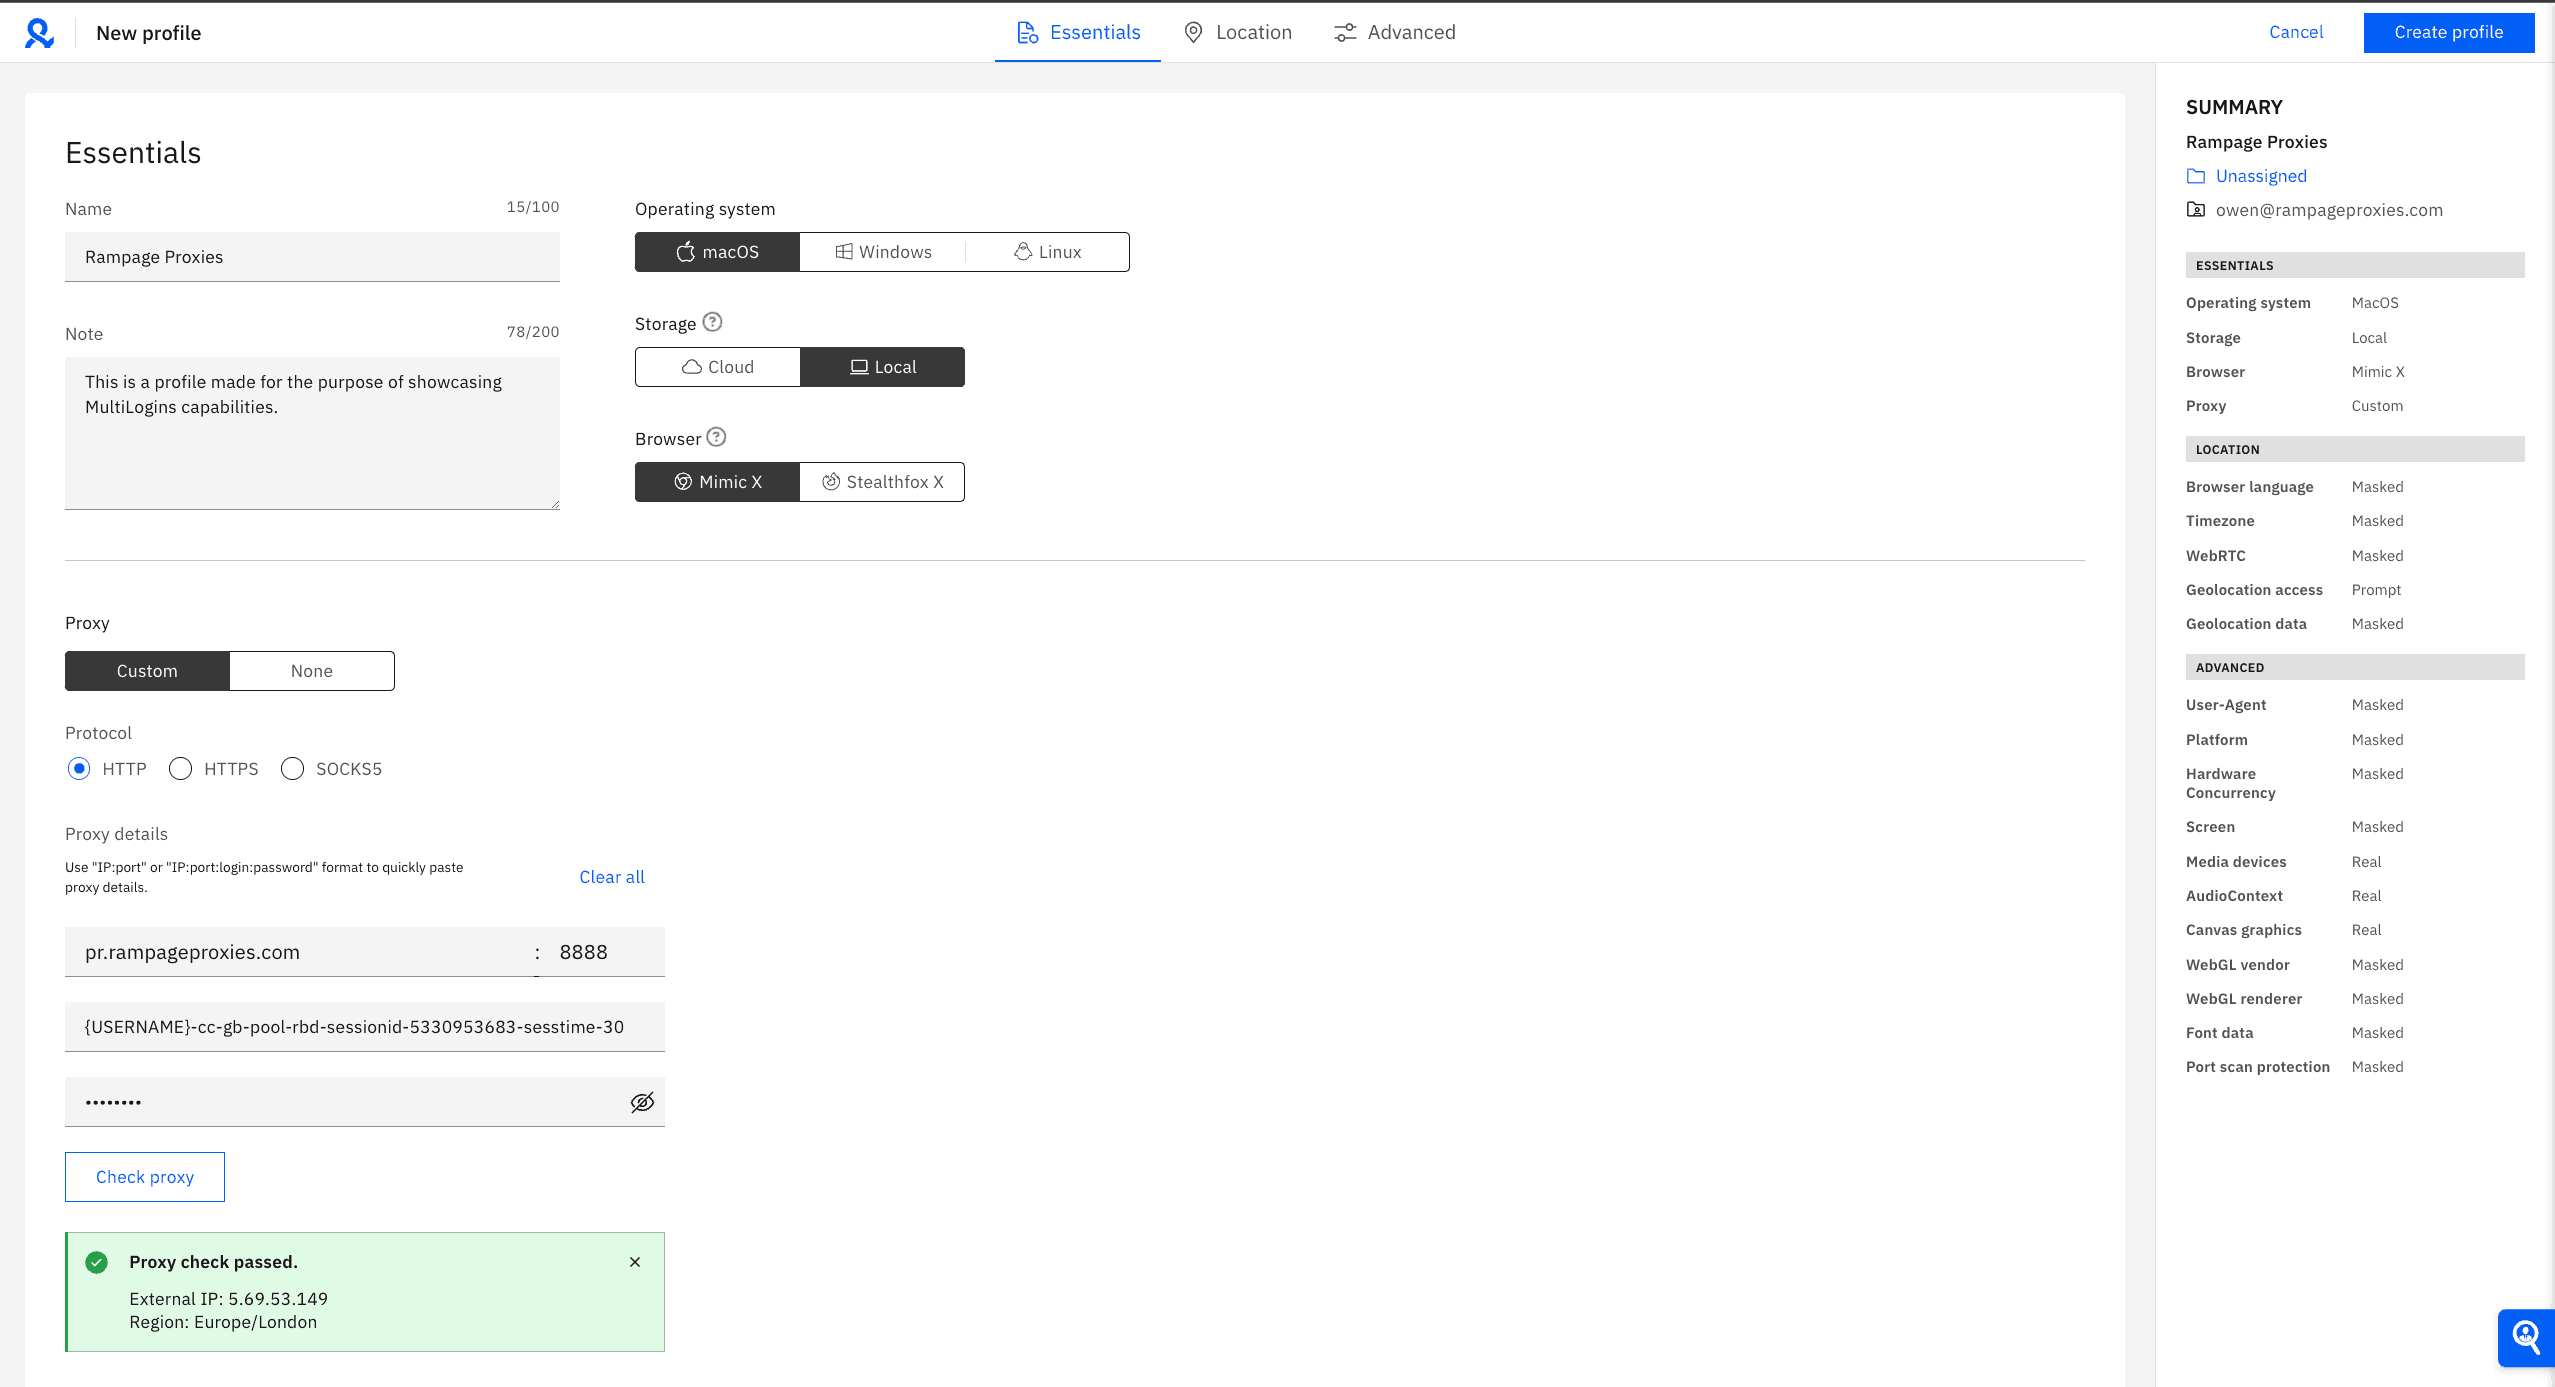This screenshot has width=2555, height=1387.
Task: Set proxy mode to Custom
Action: click(147, 671)
